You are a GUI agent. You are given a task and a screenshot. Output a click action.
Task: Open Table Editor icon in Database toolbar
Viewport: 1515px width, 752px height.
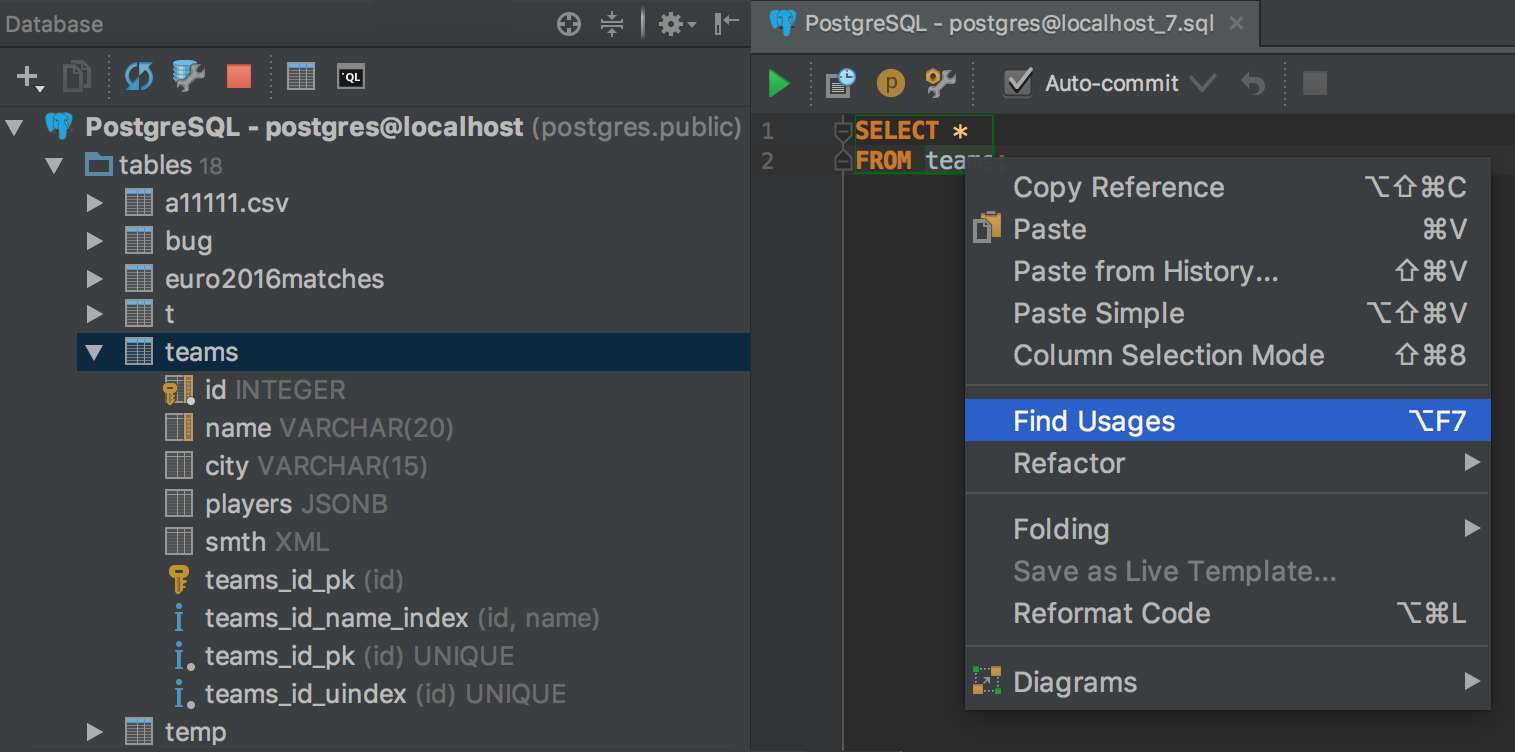301,77
